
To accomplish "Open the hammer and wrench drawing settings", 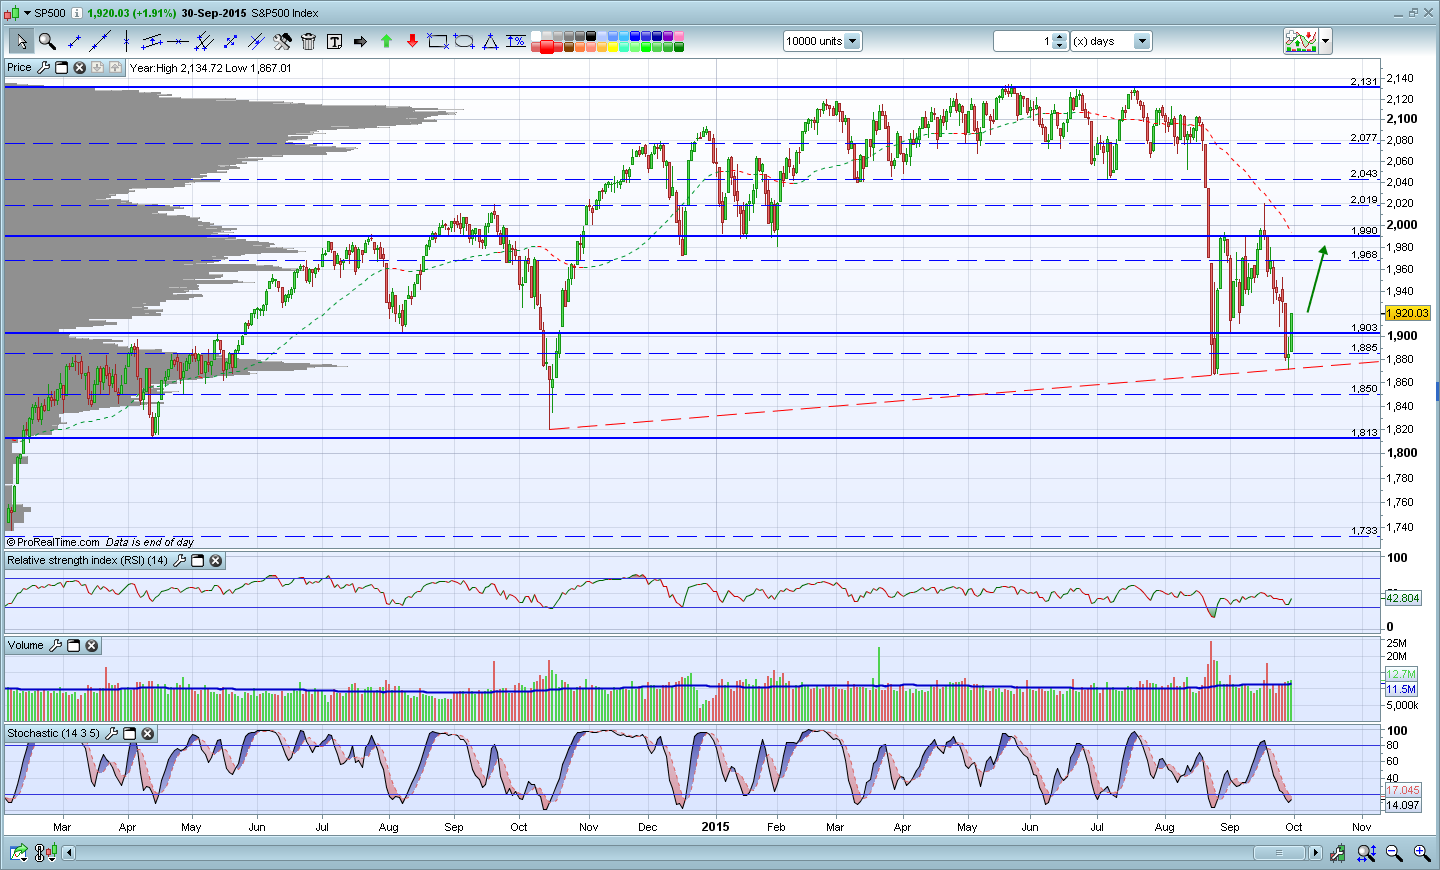I will [x=282, y=41].
